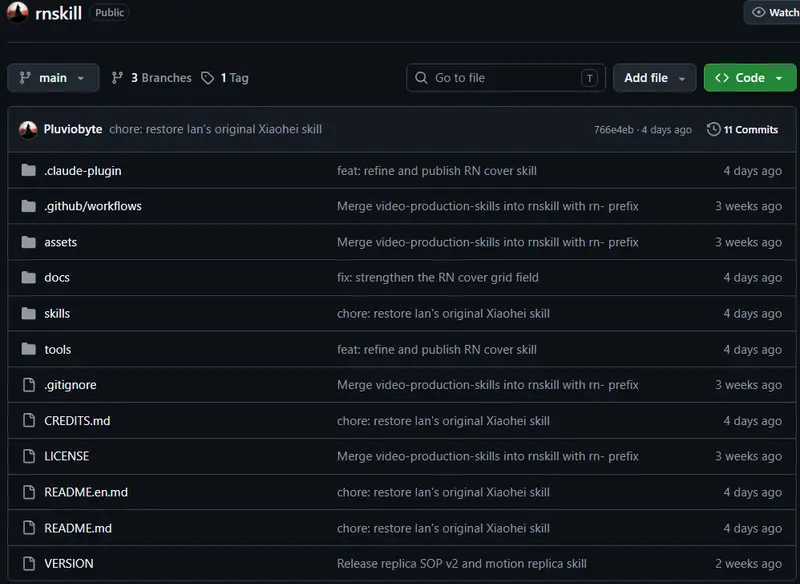
Task: Open the main branch switcher dropdown
Action: tap(53, 78)
